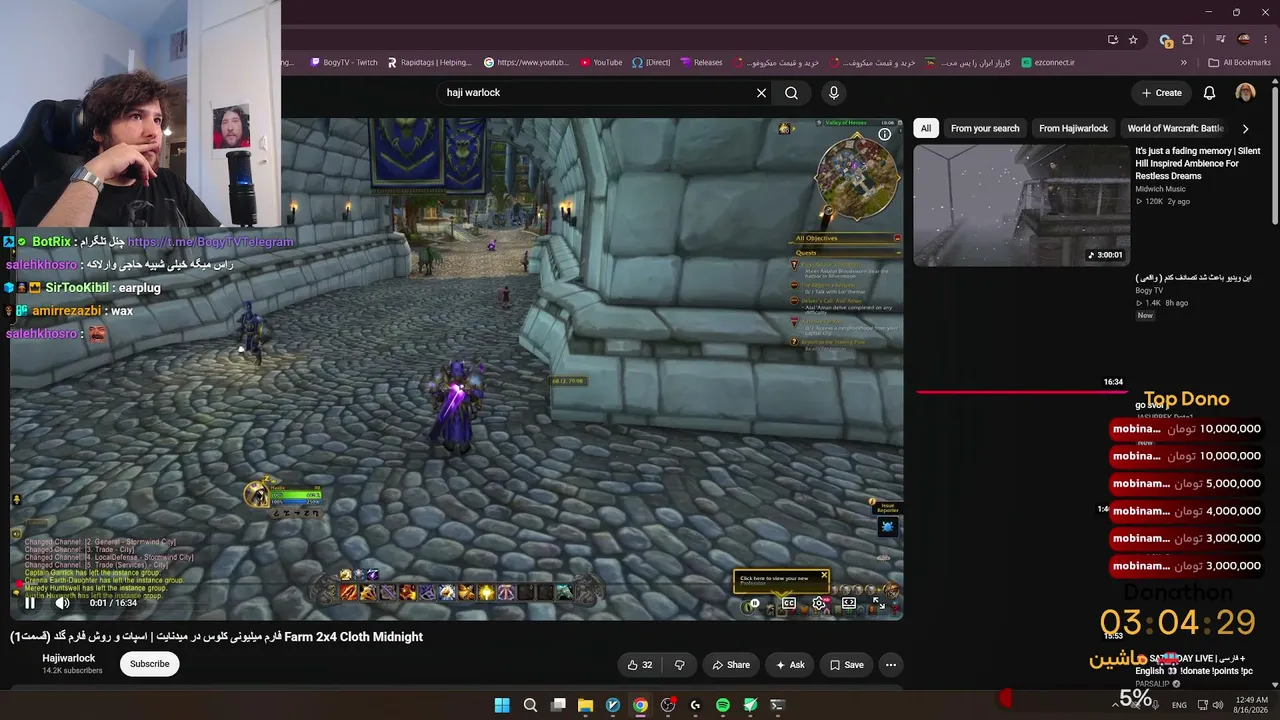Image resolution: width=1280 pixels, height=720 pixels.
Task: Open Logitech G HUB on the taskbar
Action: tap(695, 705)
